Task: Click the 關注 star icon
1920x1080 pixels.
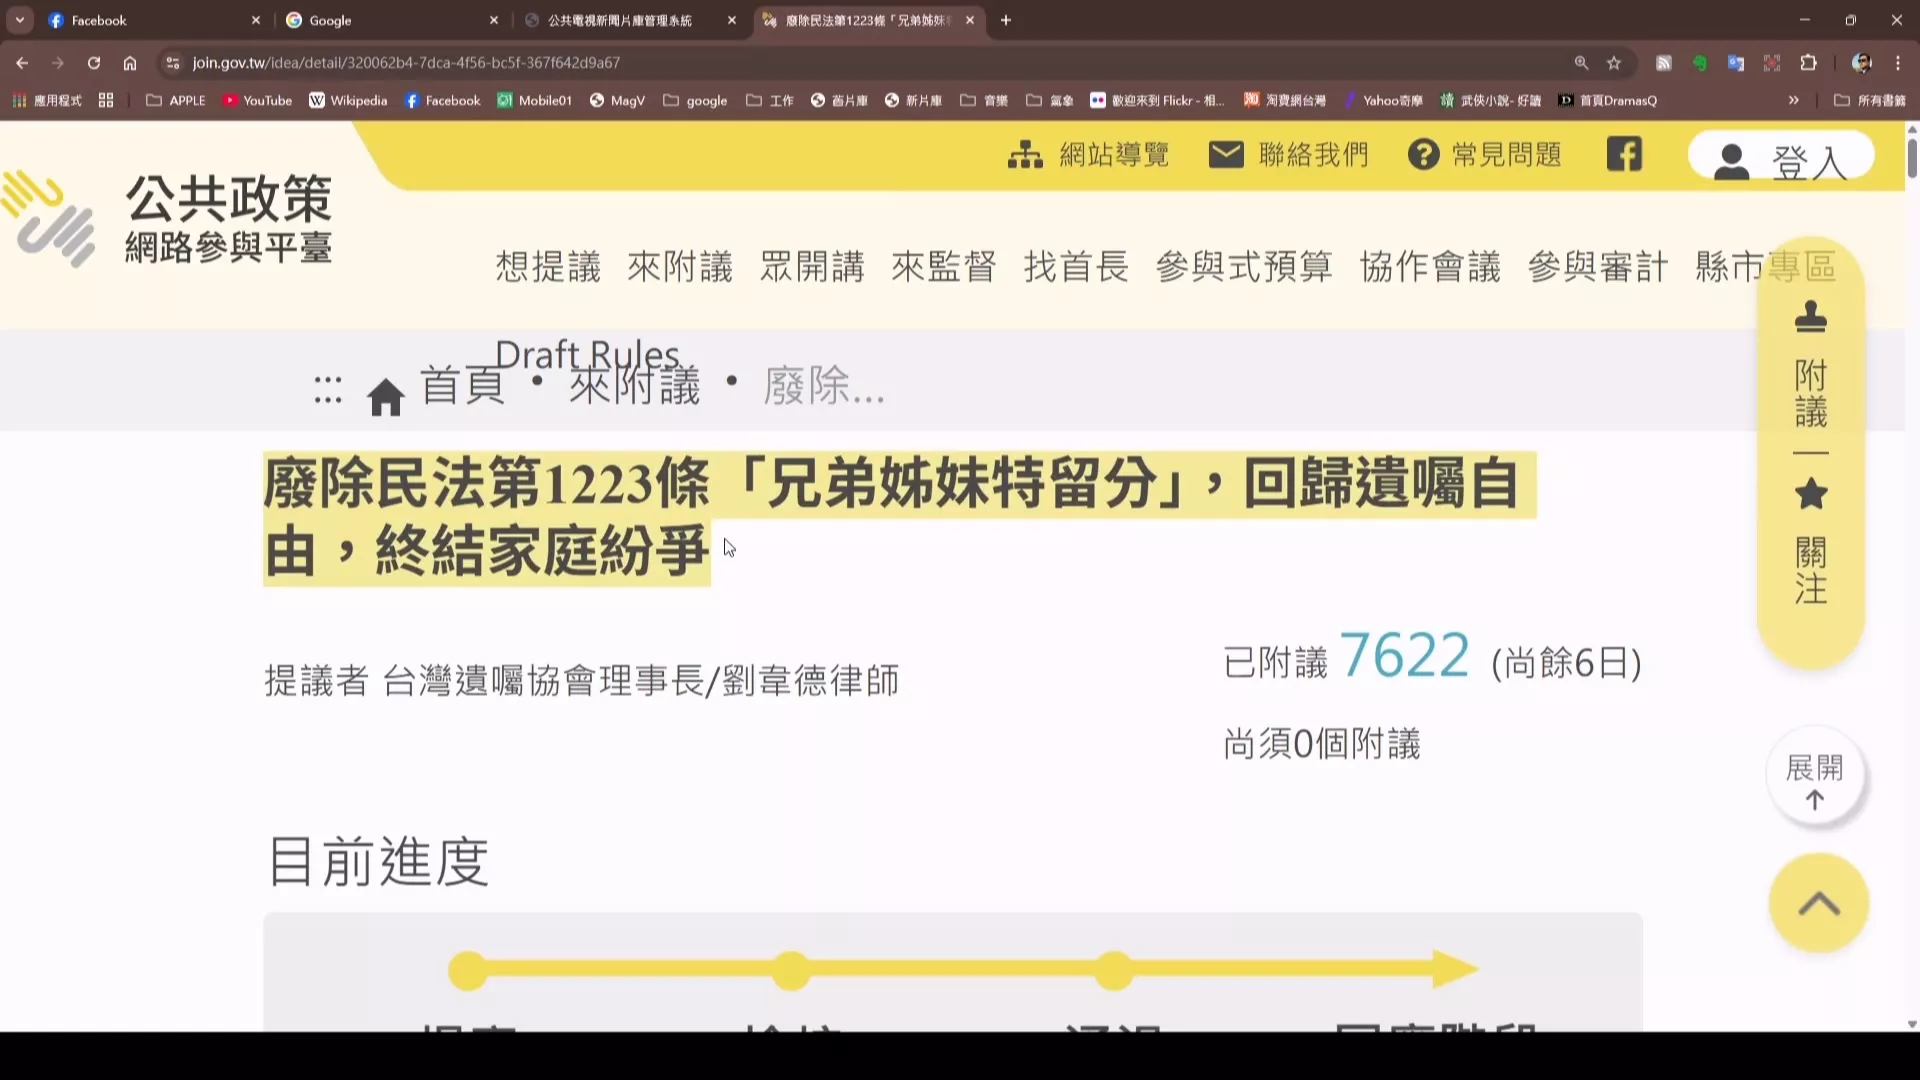Action: [1810, 494]
